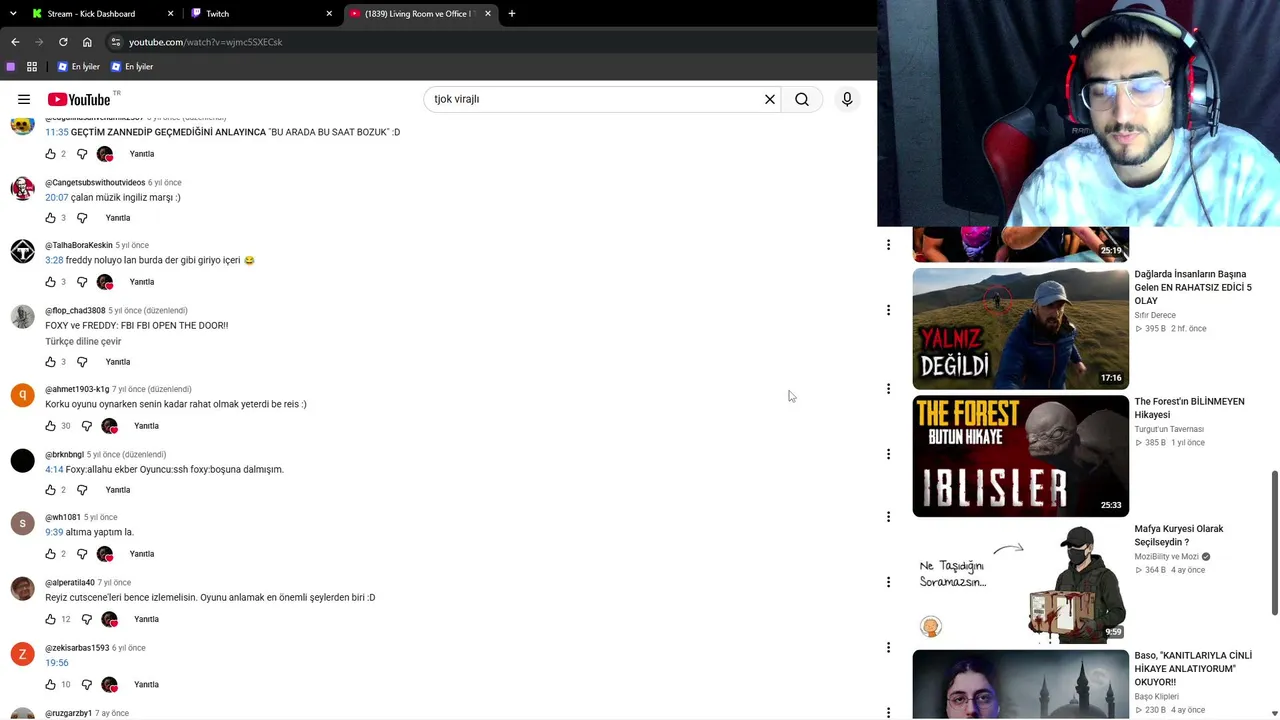Jump to timestamp 3:28 in the video
Image resolution: width=1280 pixels, height=720 pixels.
[54, 260]
